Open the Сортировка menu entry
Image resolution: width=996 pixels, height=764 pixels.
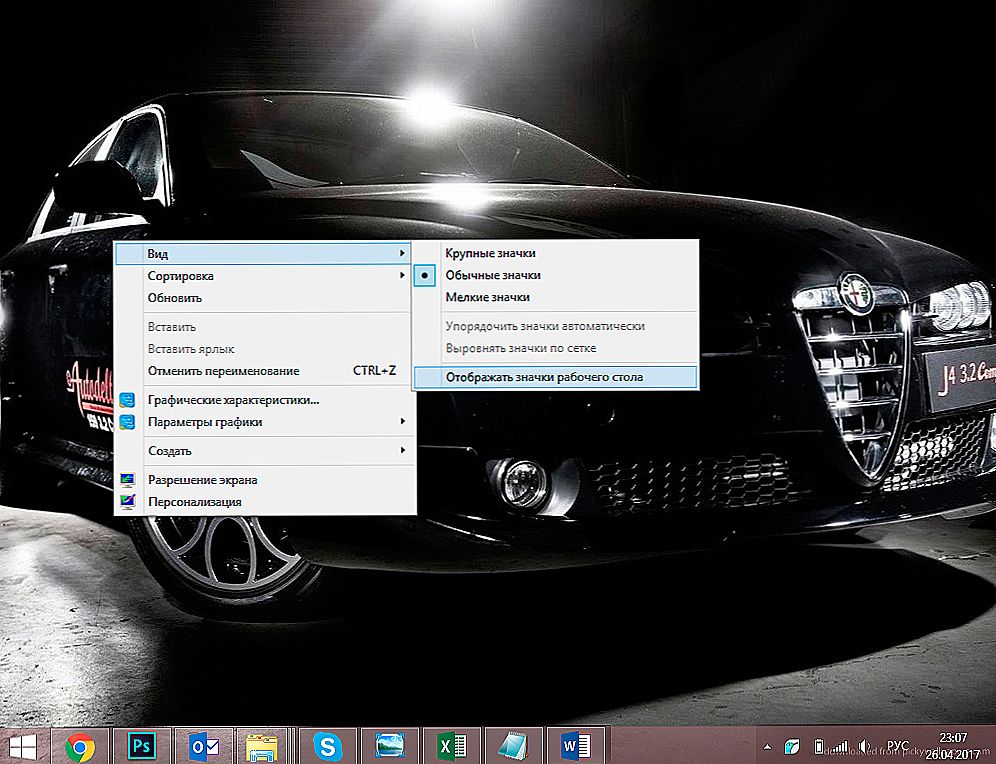pos(264,276)
